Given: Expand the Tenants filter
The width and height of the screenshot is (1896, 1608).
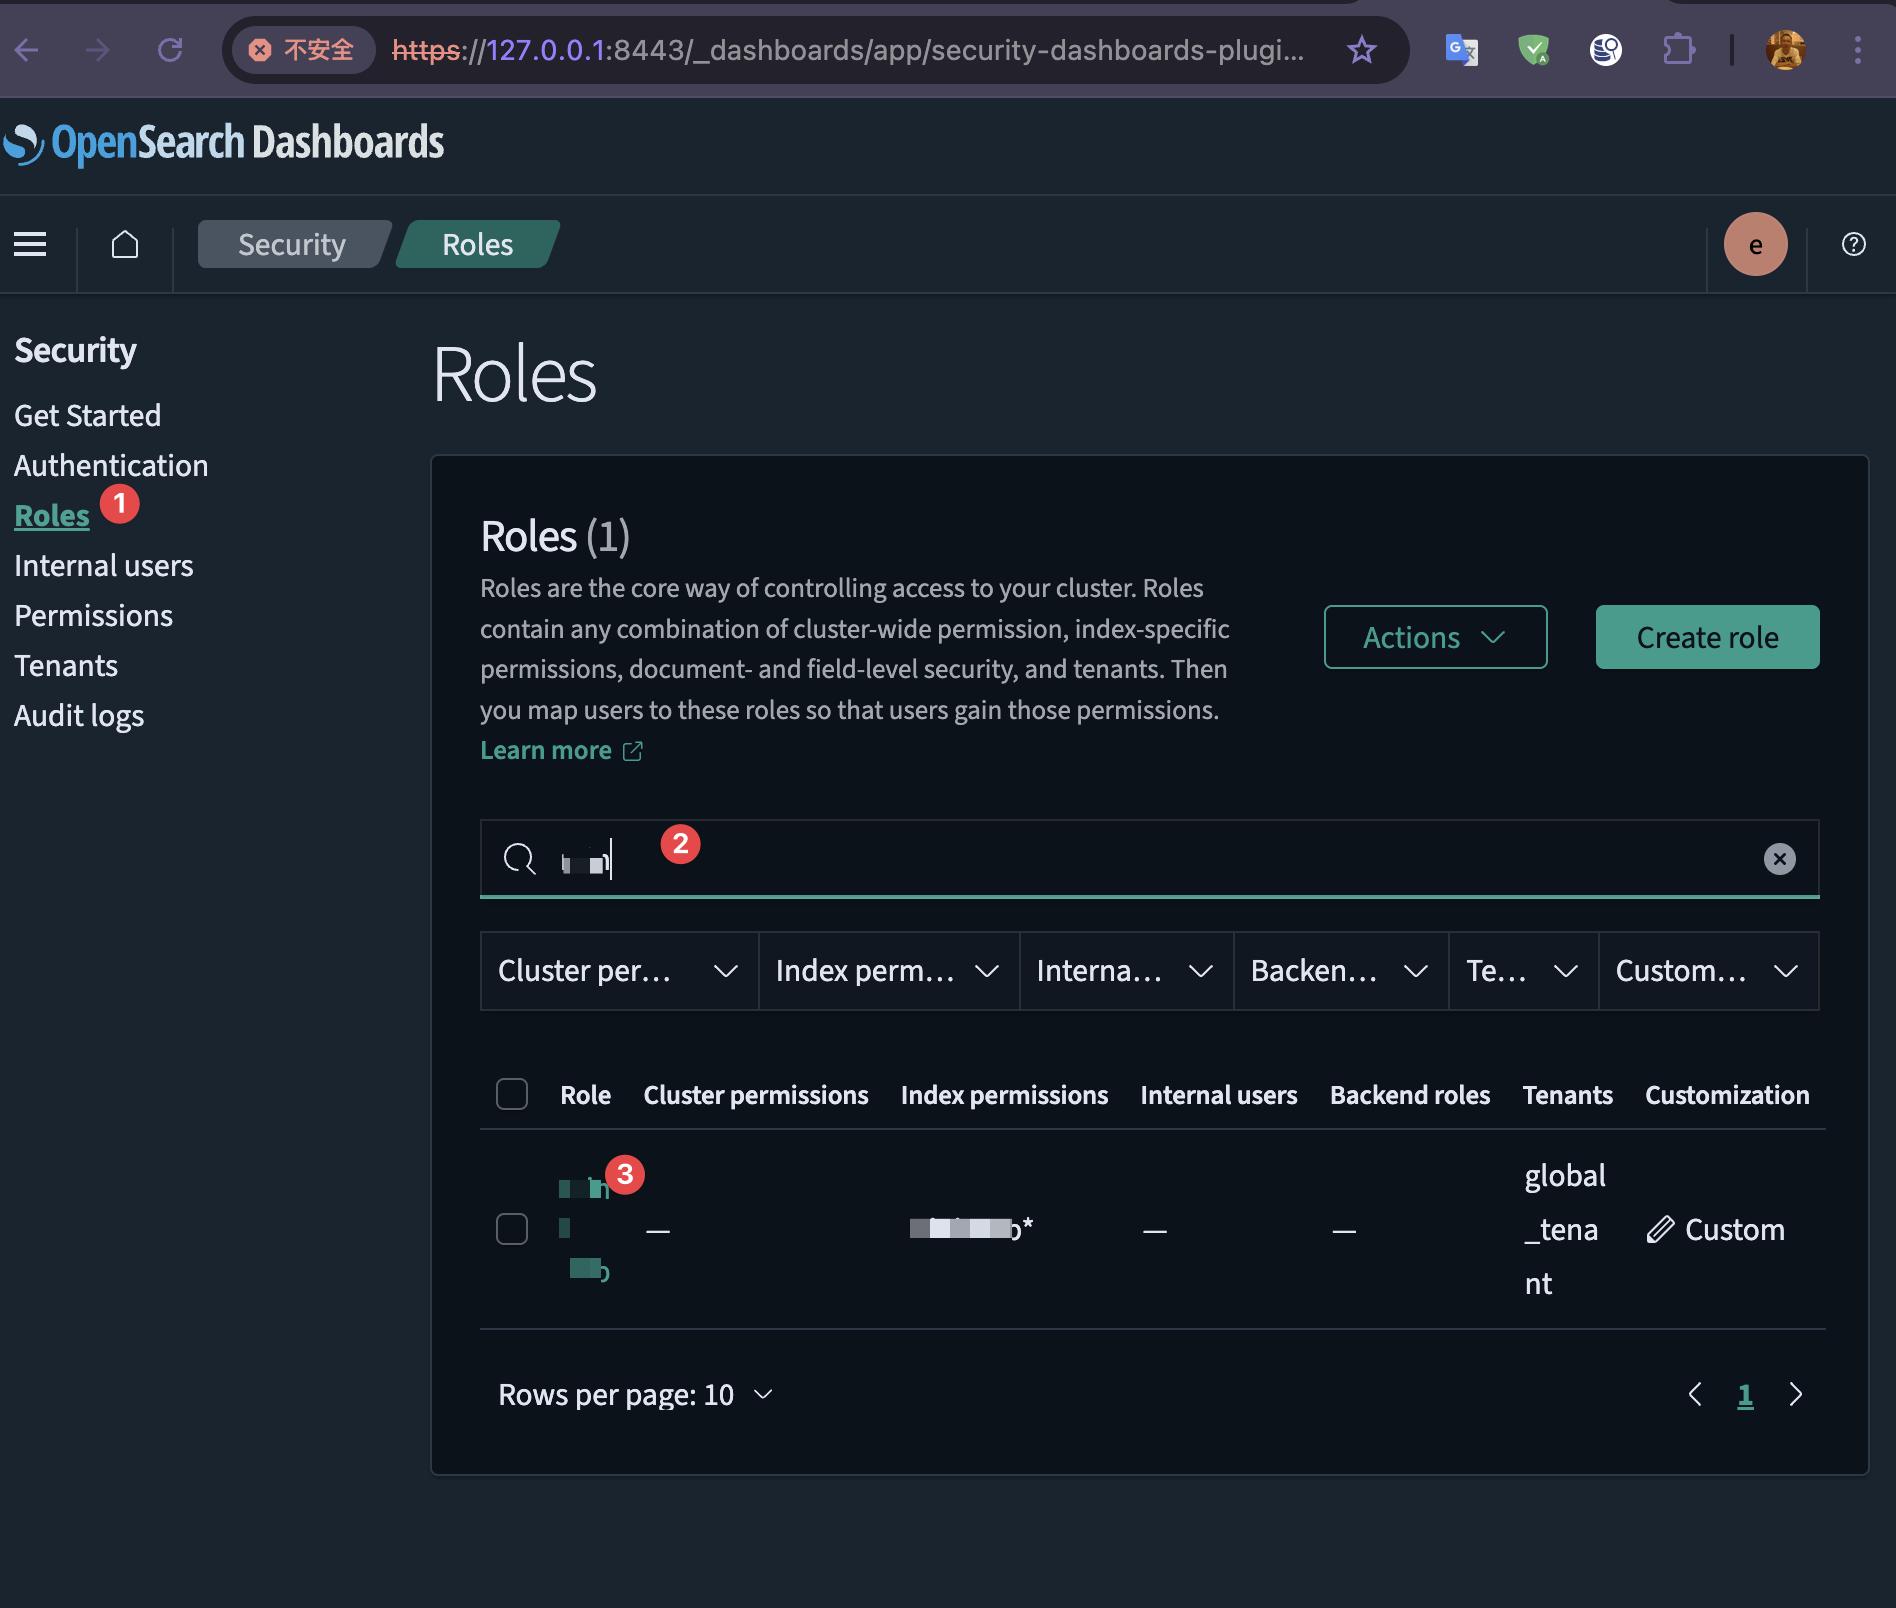Looking at the screenshot, I should point(1523,971).
